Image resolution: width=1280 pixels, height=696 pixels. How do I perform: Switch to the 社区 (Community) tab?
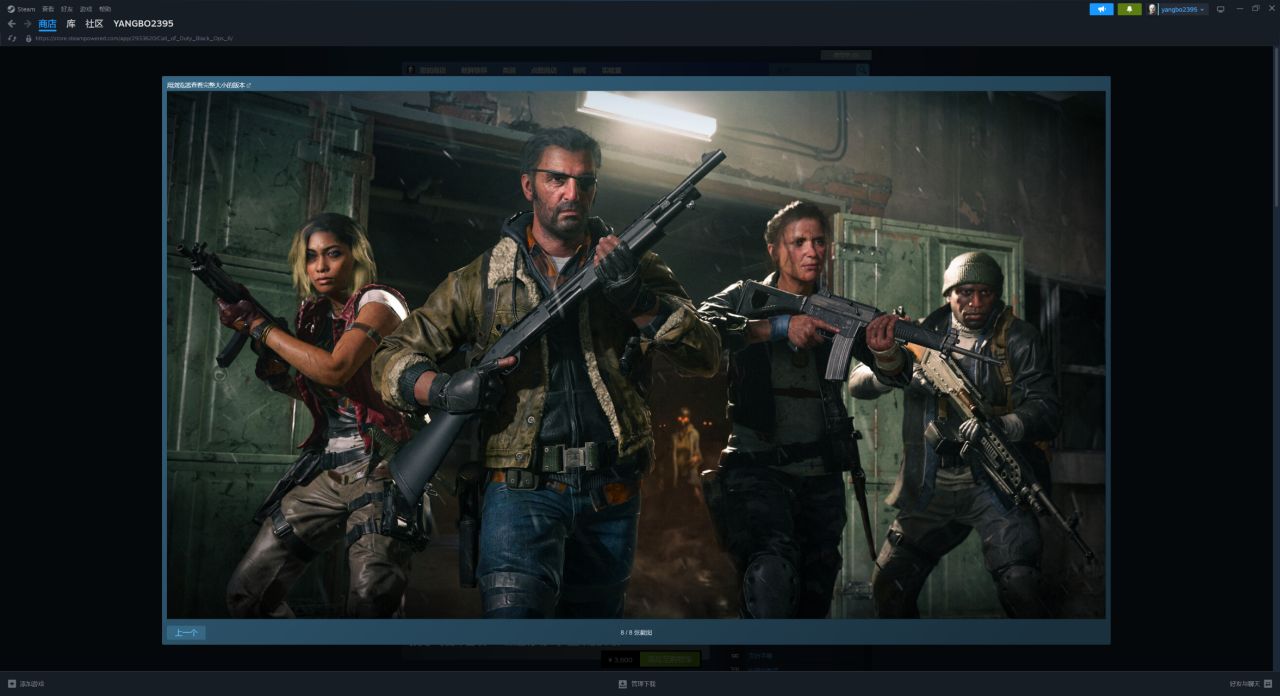[94, 23]
